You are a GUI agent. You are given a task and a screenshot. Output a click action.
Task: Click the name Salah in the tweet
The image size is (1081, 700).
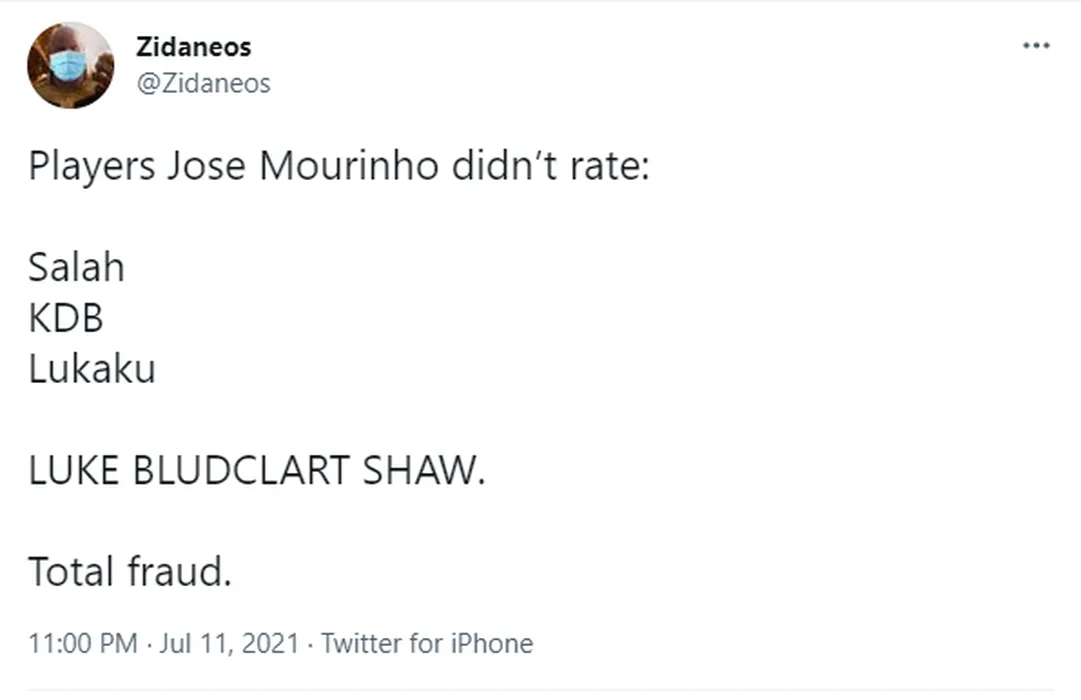tap(76, 268)
